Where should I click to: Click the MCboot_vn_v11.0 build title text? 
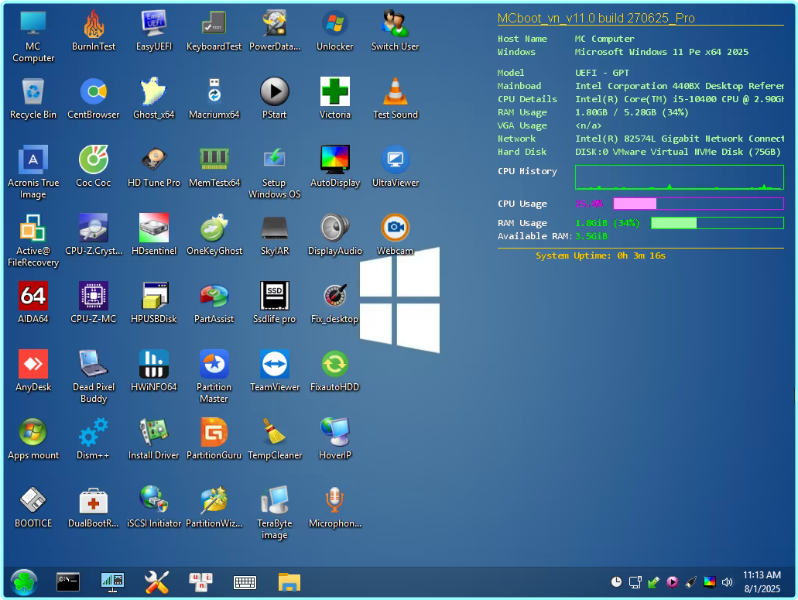click(596, 18)
